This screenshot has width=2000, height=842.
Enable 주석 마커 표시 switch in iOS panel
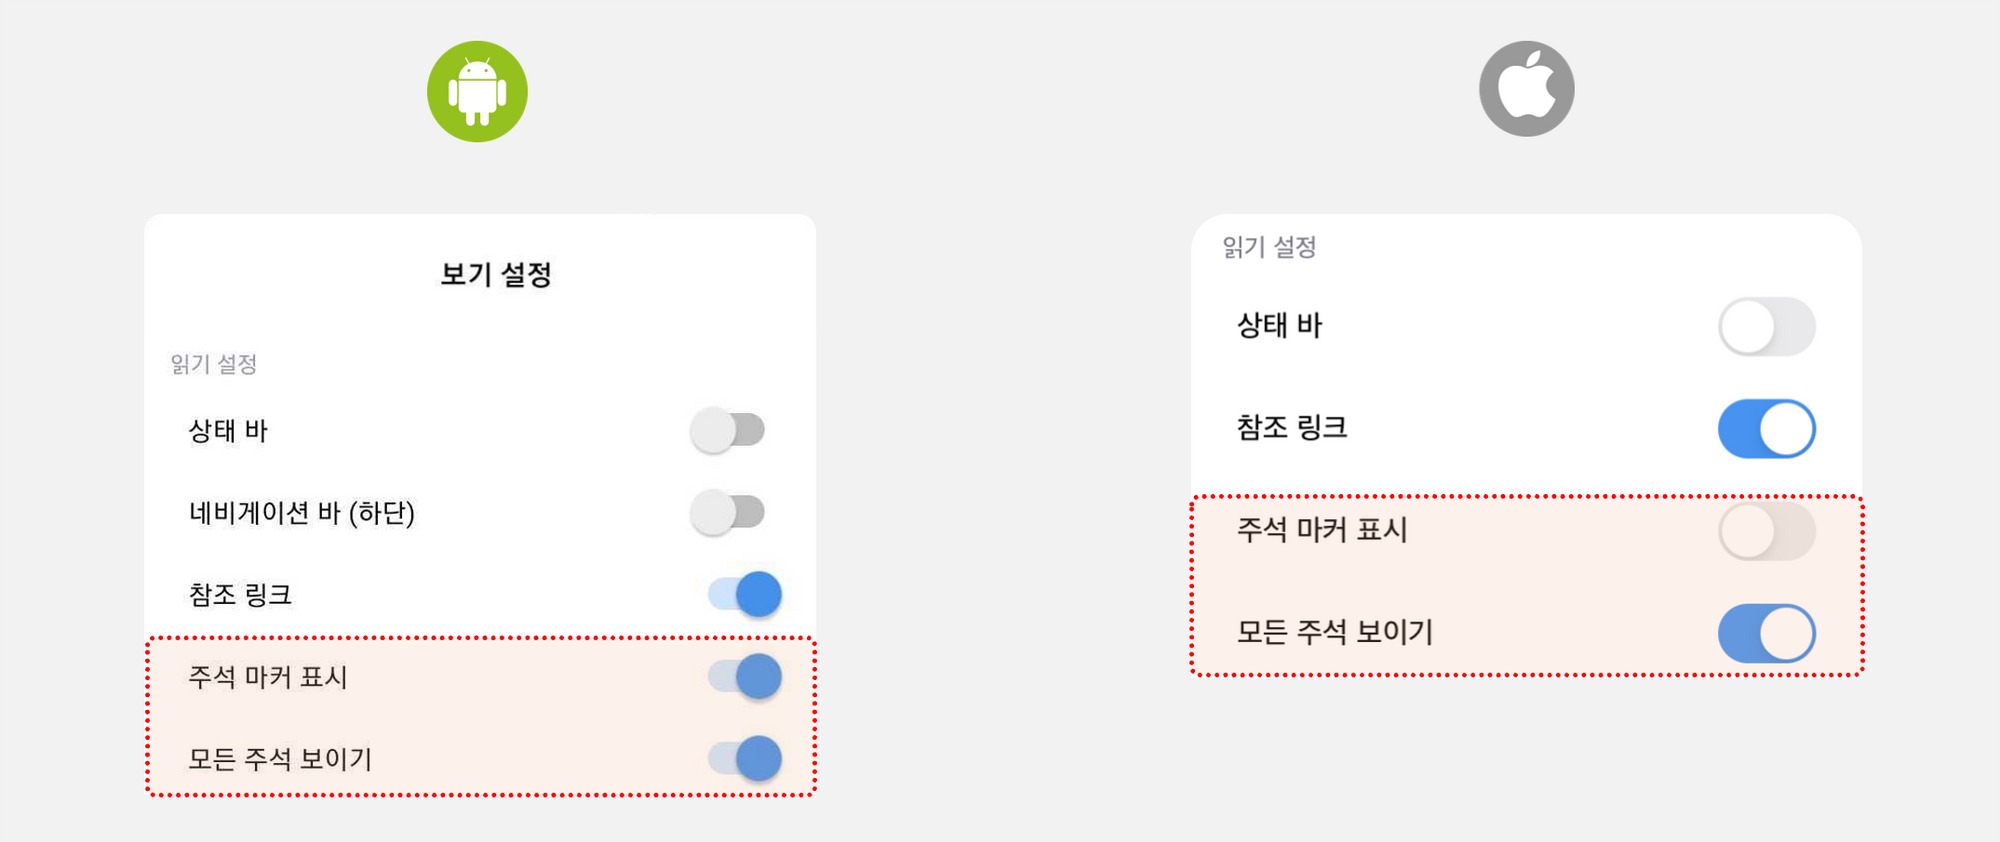tap(1767, 531)
